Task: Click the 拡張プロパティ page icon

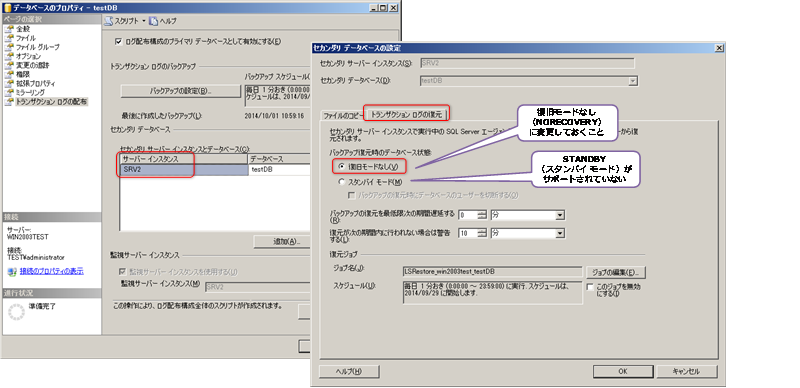Action: [9, 83]
